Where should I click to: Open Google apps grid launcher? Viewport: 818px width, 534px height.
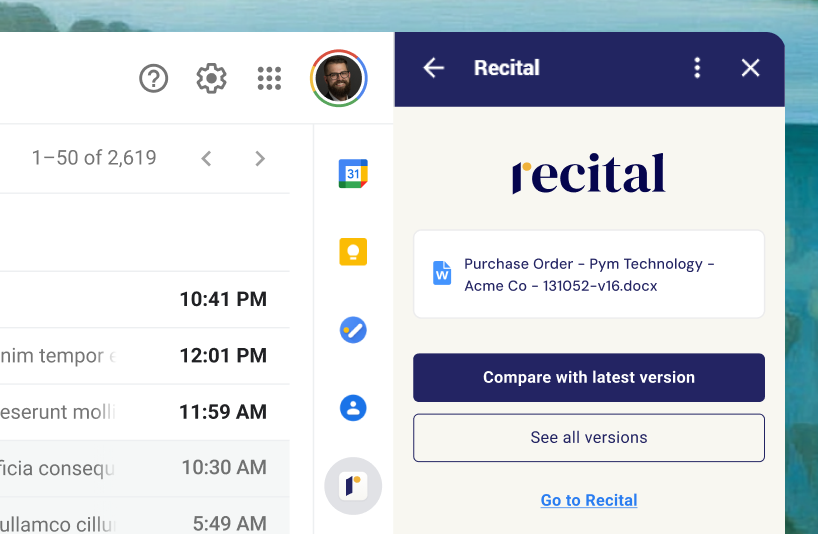269,79
